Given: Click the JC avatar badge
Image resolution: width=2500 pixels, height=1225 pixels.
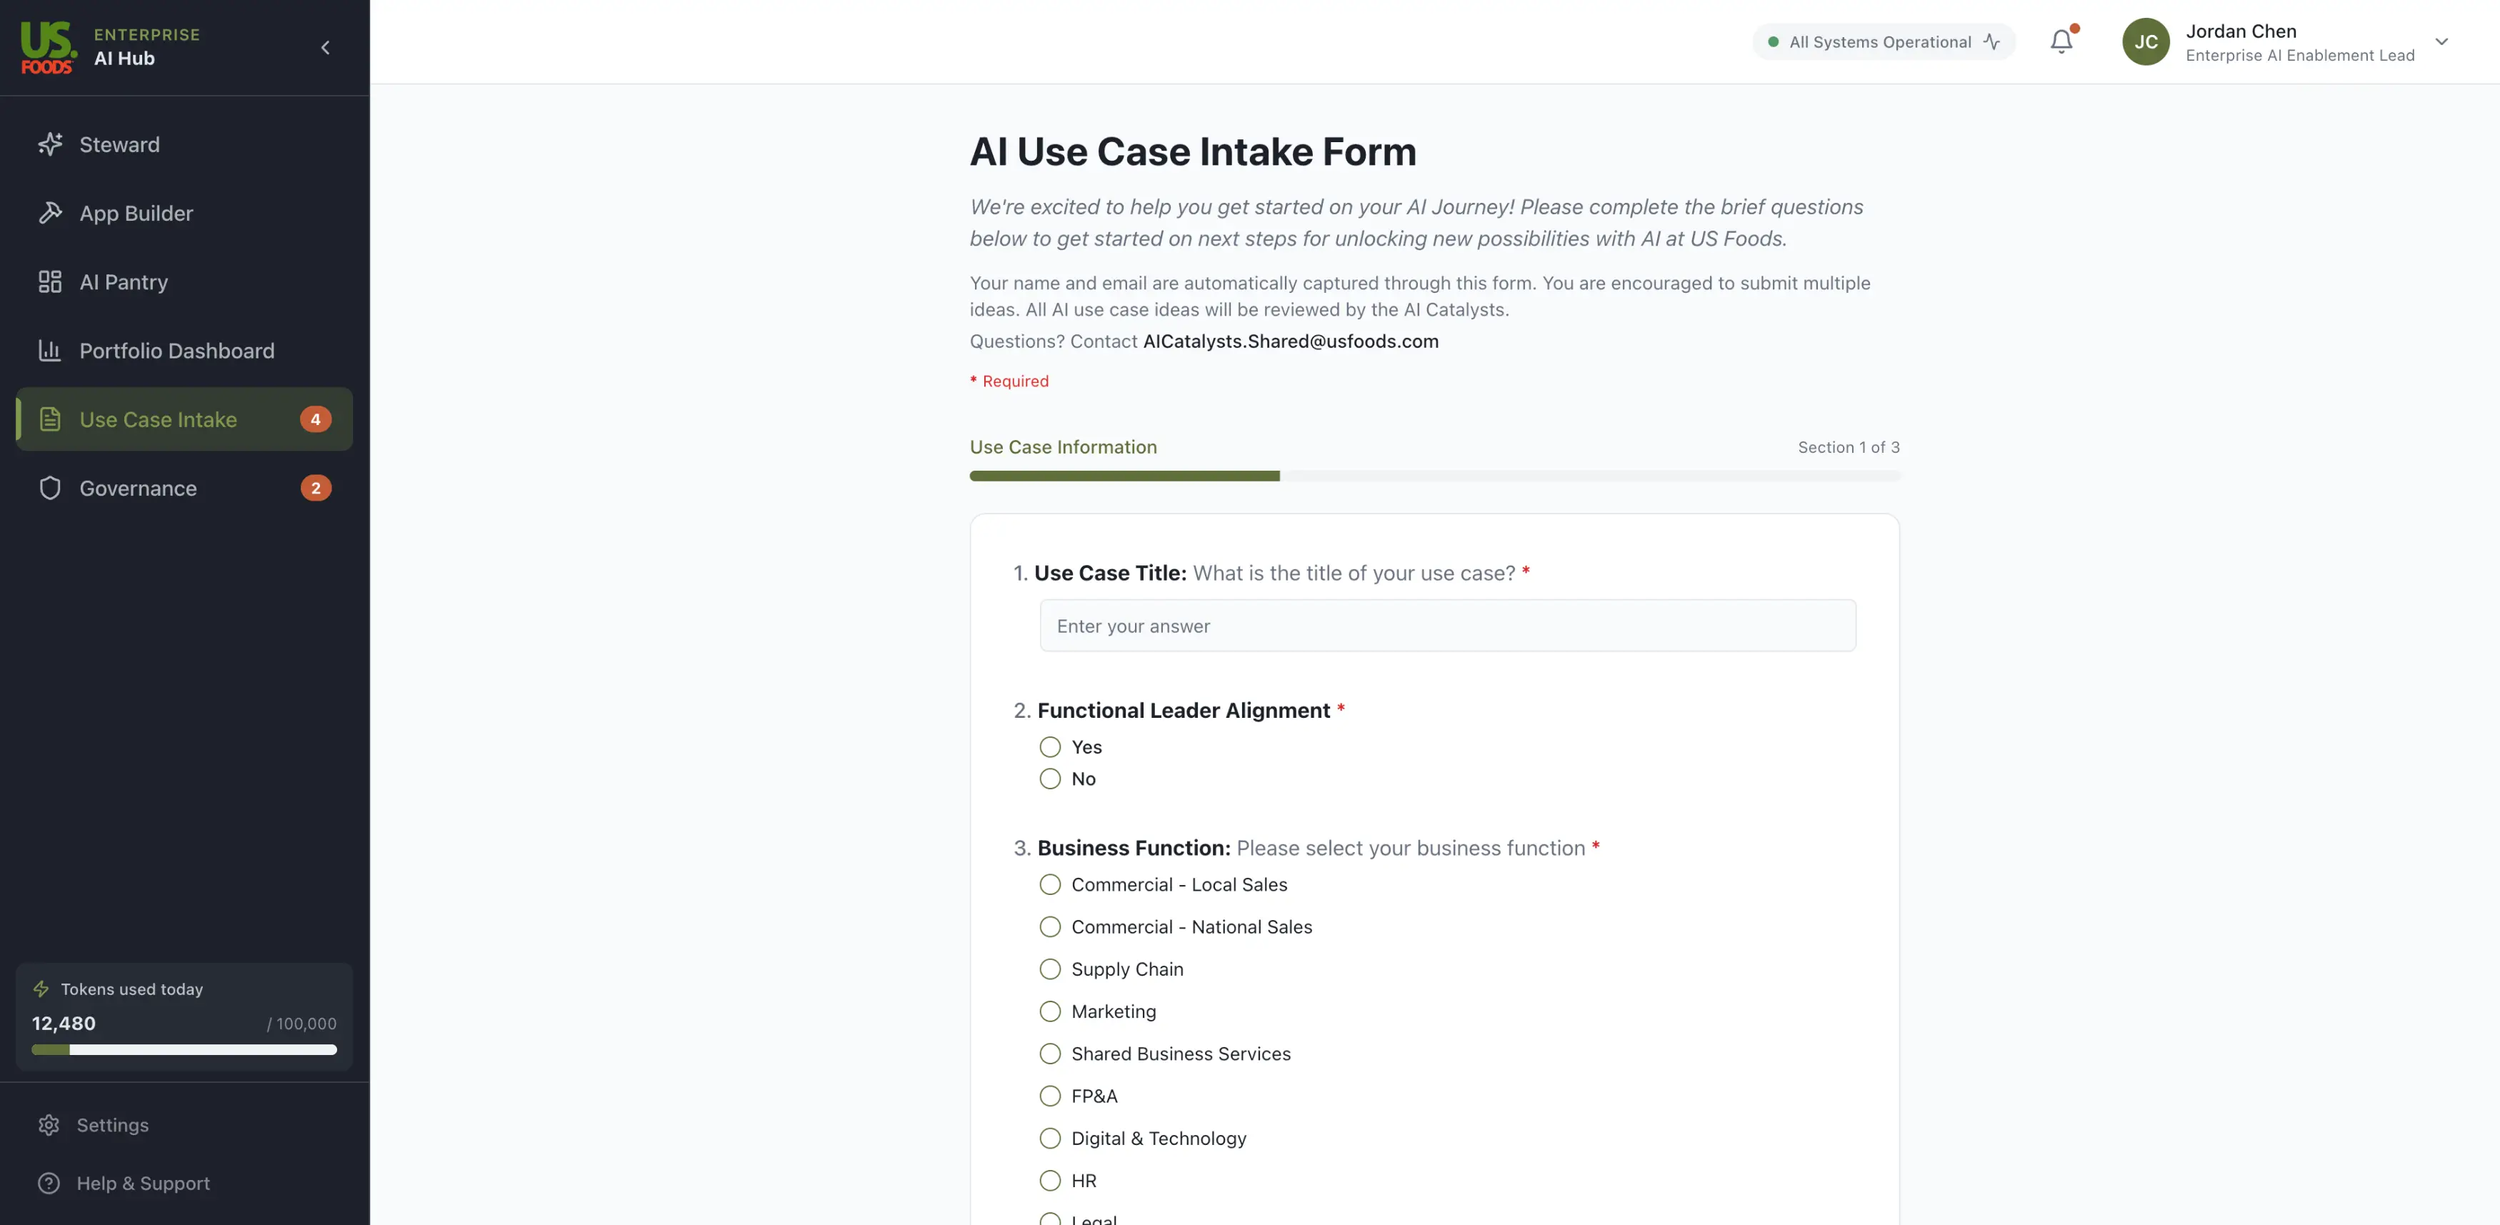Looking at the screenshot, I should [2147, 41].
